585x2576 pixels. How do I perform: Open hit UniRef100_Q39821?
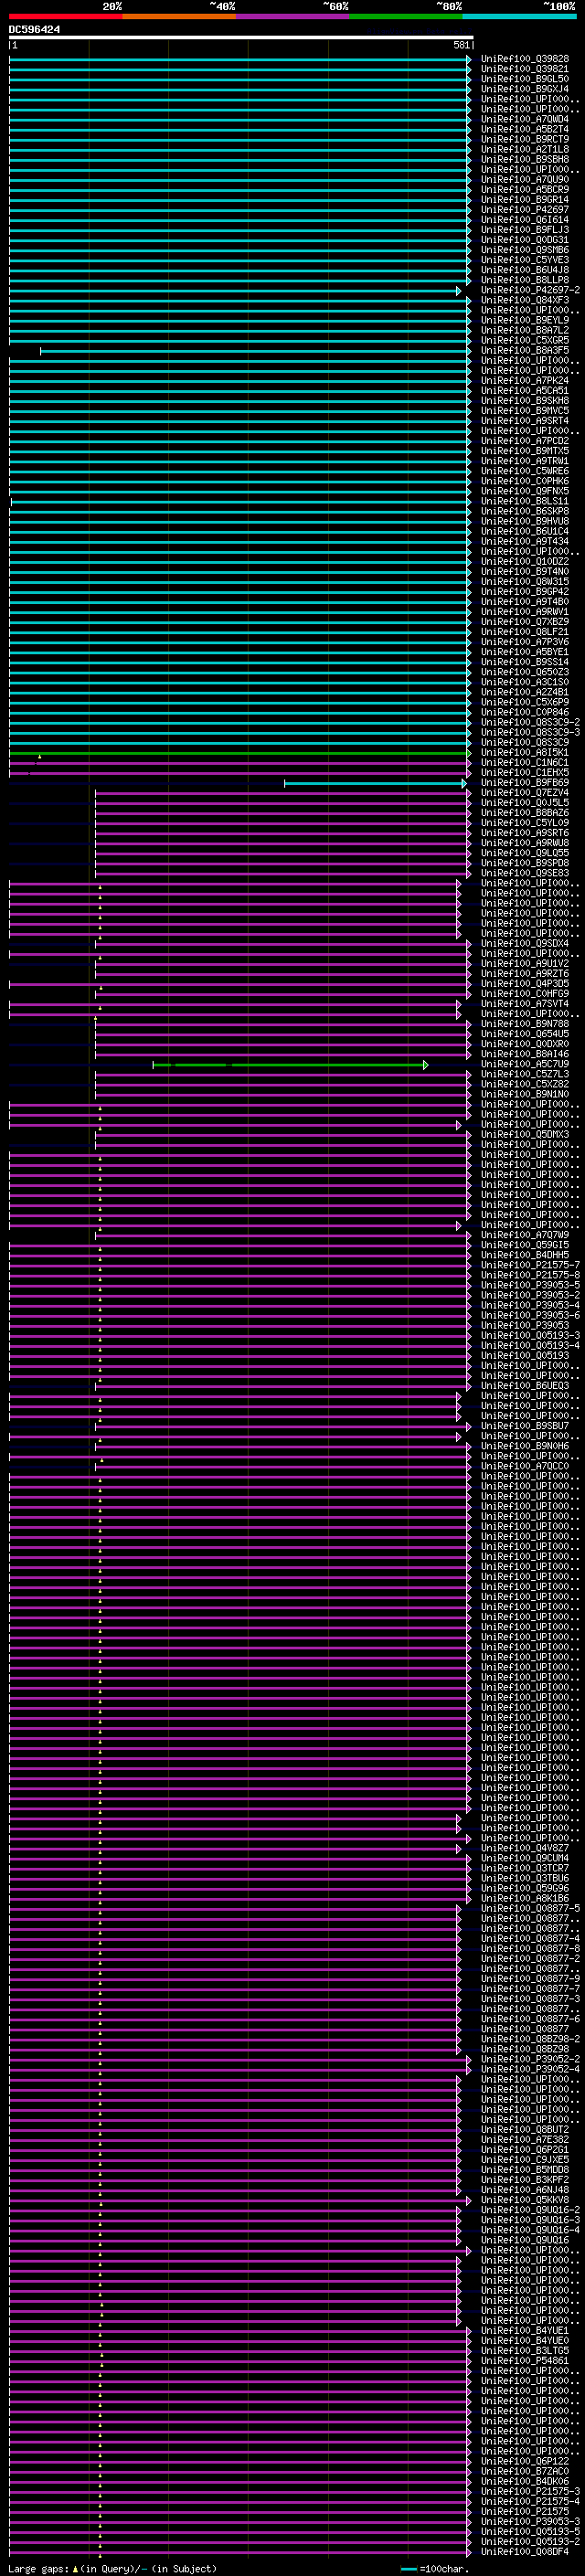pos(525,69)
